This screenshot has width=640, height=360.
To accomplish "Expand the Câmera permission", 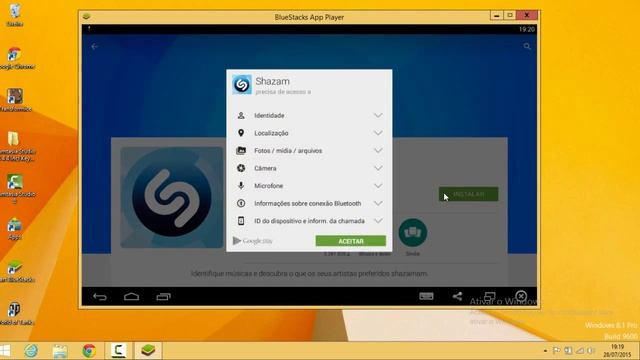I will click(x=378, y=168).
